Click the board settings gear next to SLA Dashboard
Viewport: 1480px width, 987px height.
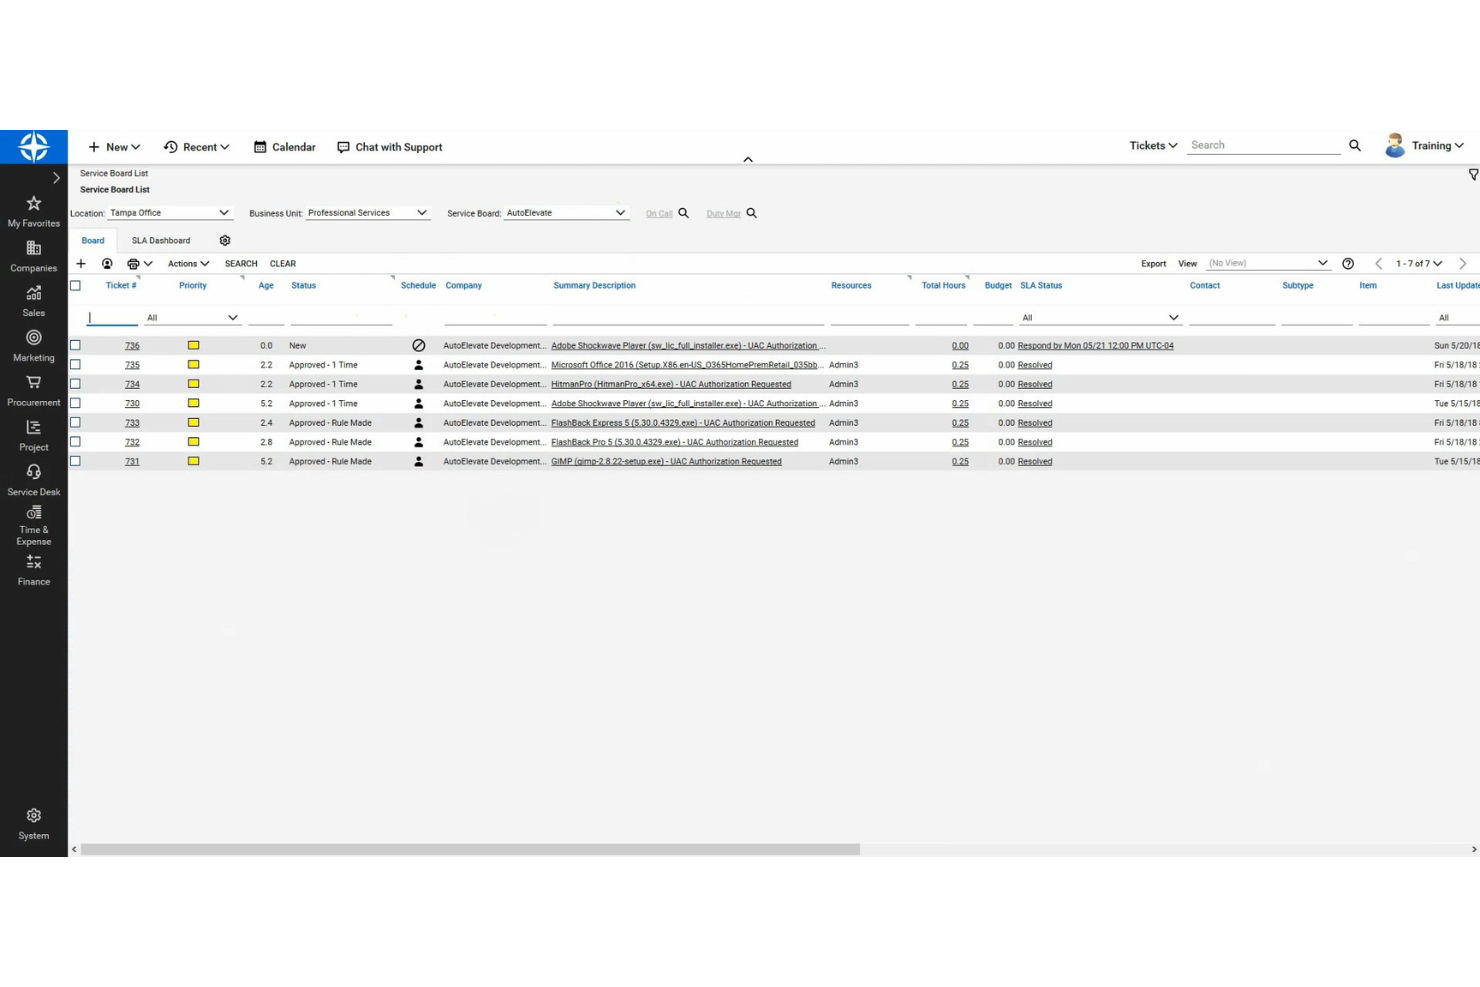point(224,240)
